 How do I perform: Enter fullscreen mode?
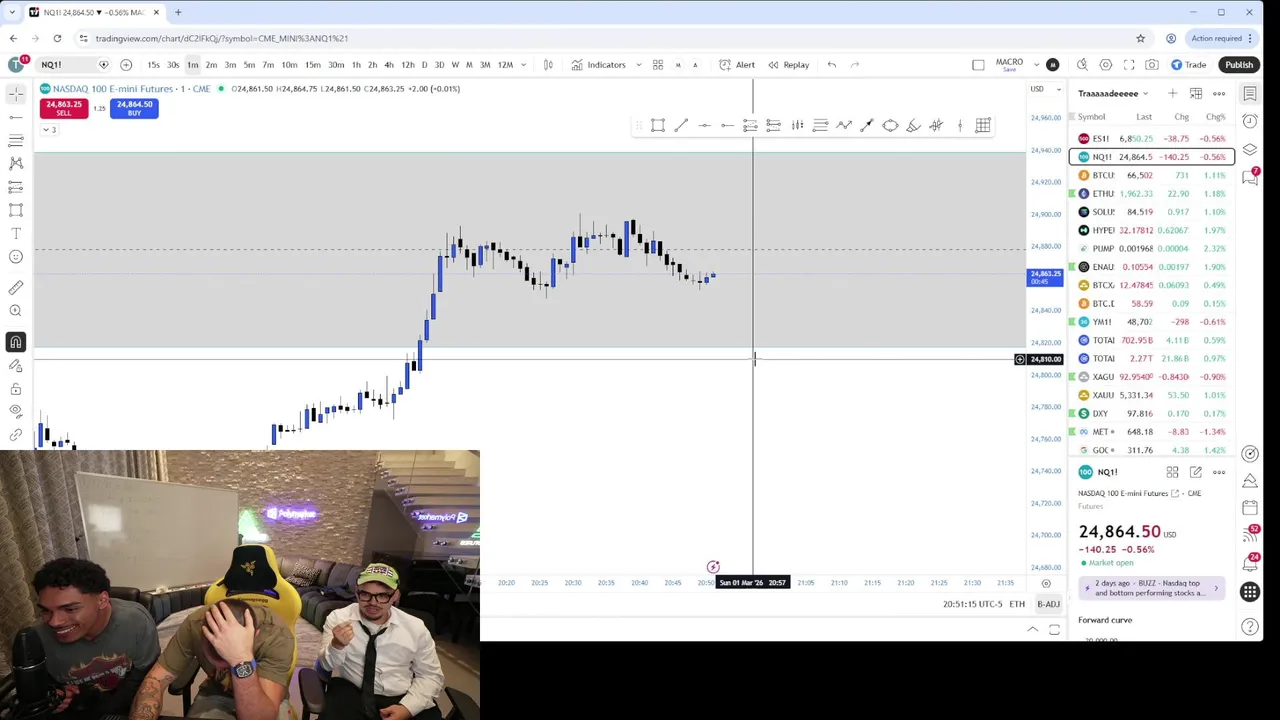point(1129,65)
